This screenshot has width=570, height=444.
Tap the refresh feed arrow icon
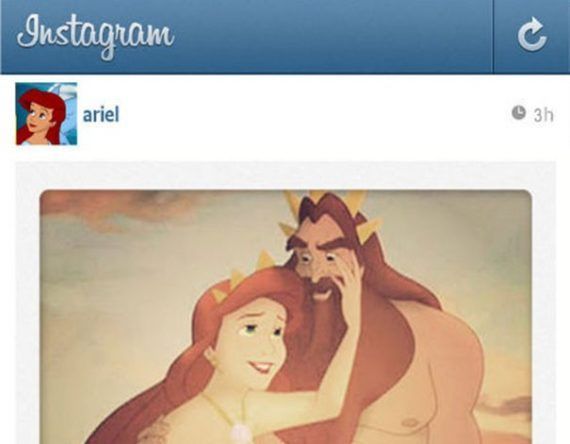[x=531, y=34]
